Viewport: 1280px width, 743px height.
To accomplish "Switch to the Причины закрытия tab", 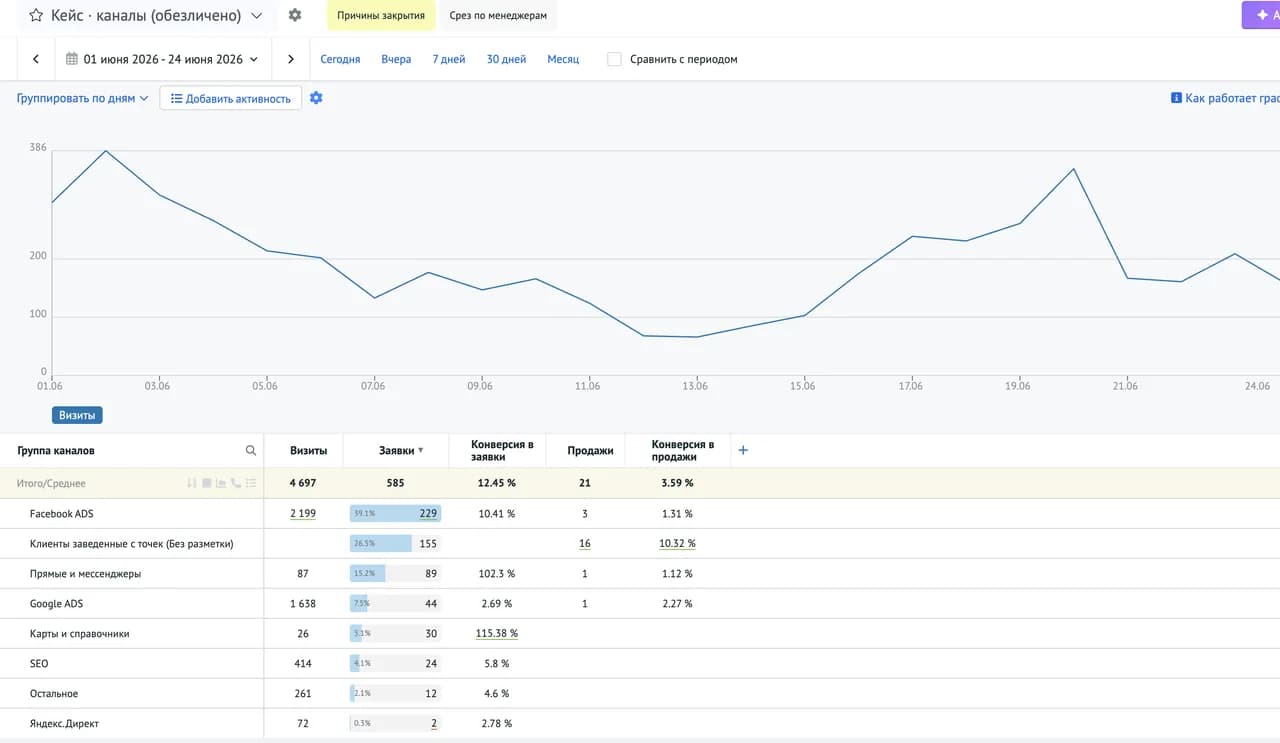I will [381, 16].
